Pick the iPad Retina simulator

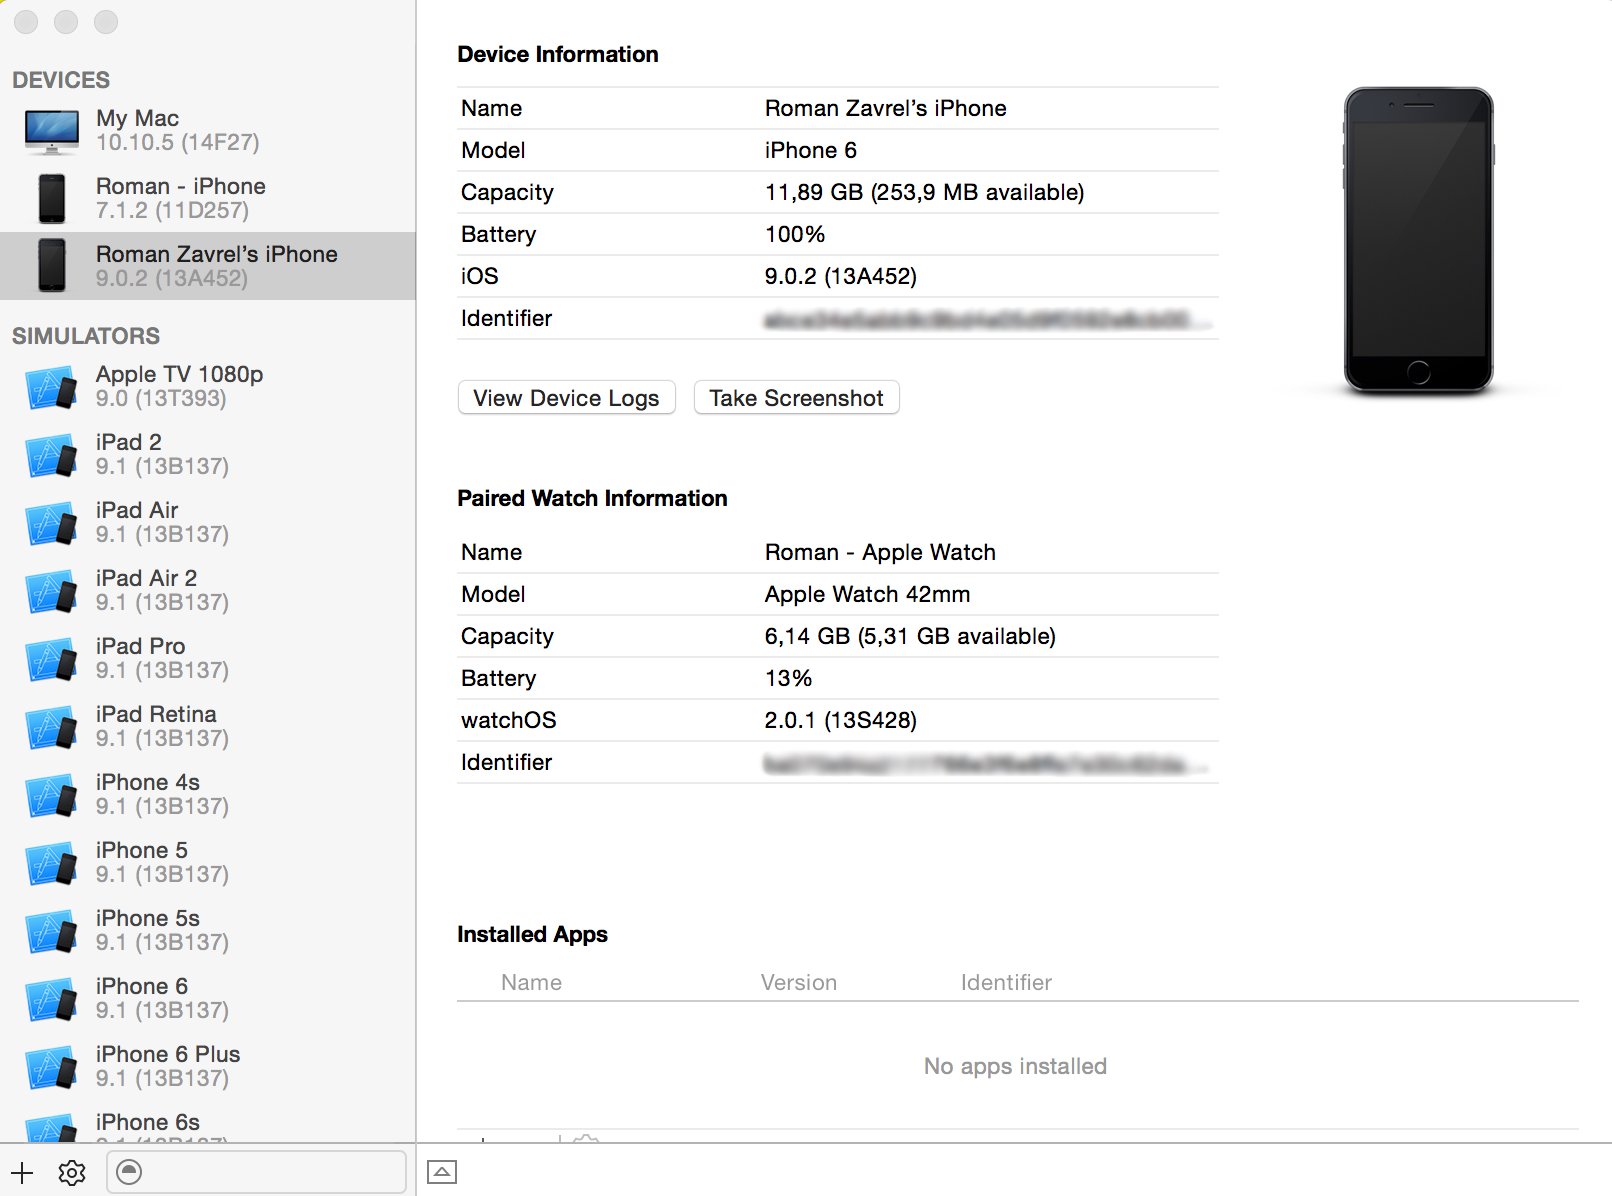pos(208,726)
